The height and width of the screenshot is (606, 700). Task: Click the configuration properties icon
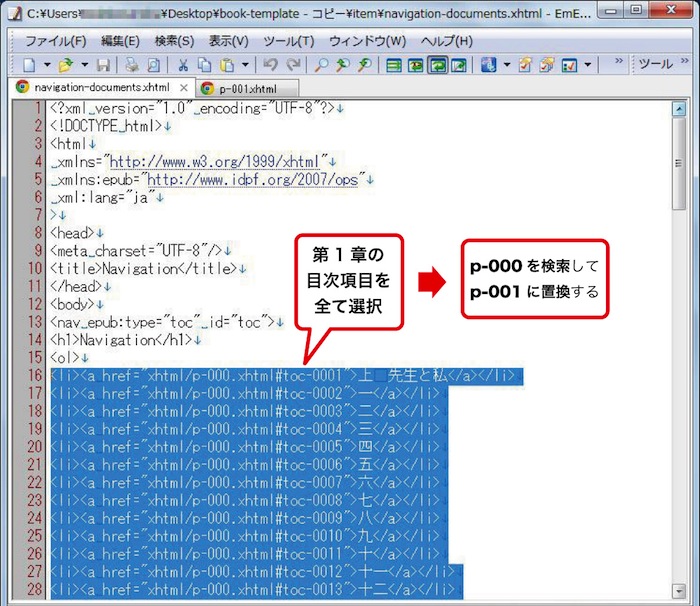click(488, 65)
